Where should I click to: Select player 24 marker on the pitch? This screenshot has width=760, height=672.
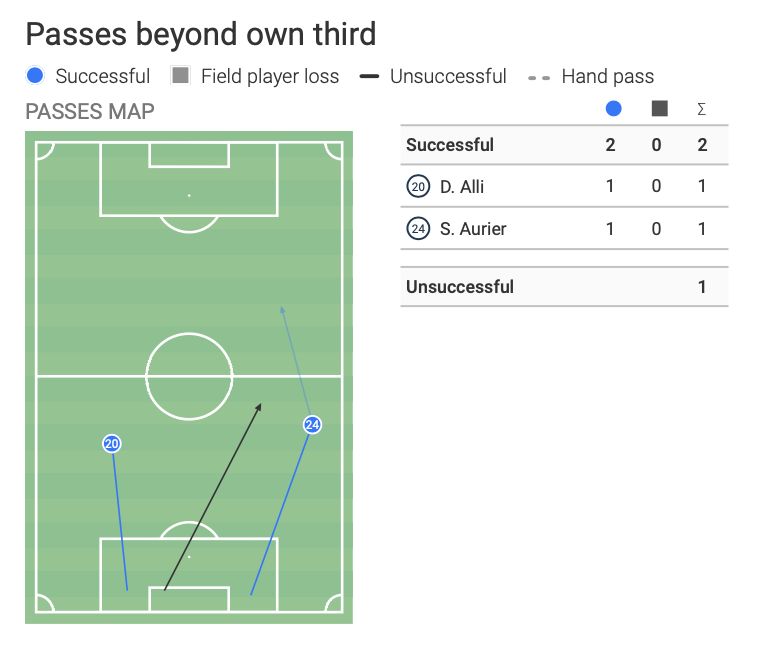(x=312, y=425)
